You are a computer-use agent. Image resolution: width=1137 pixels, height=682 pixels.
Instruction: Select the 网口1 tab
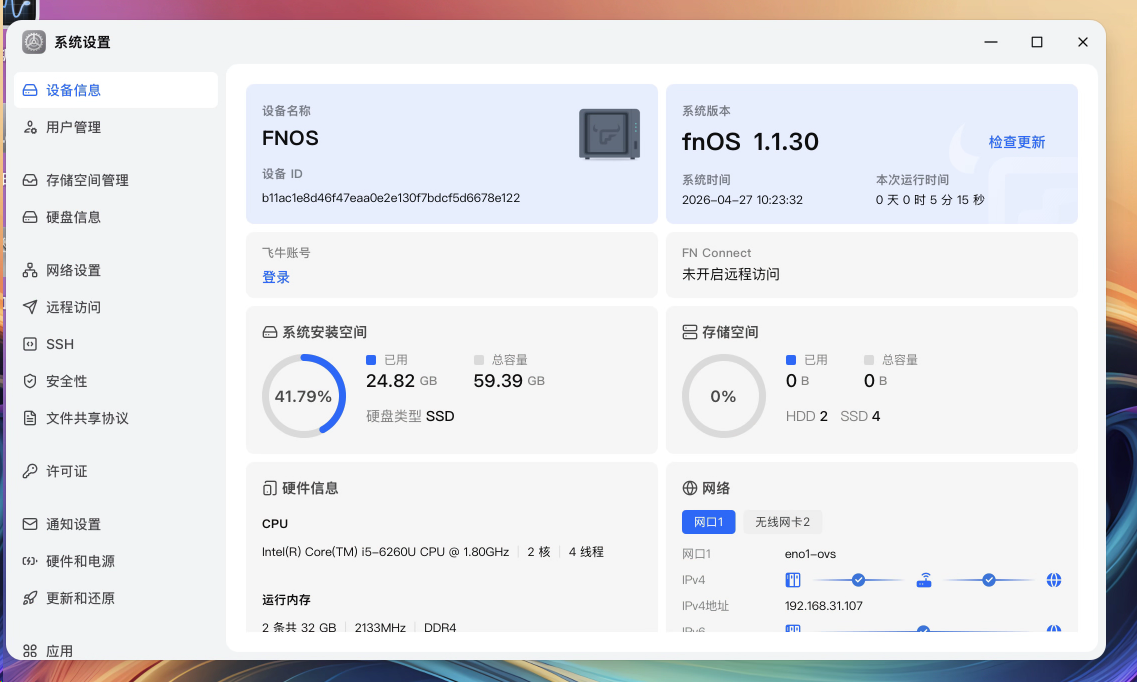708,522
